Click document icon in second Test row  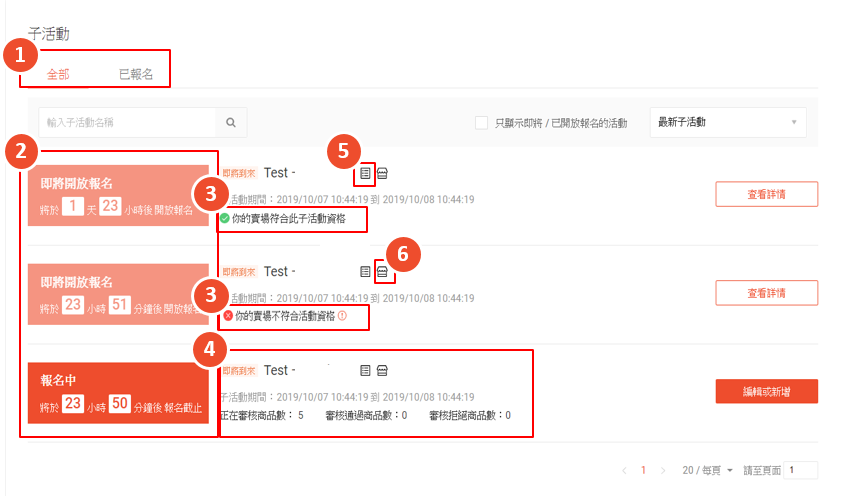(x=366, y=271)
